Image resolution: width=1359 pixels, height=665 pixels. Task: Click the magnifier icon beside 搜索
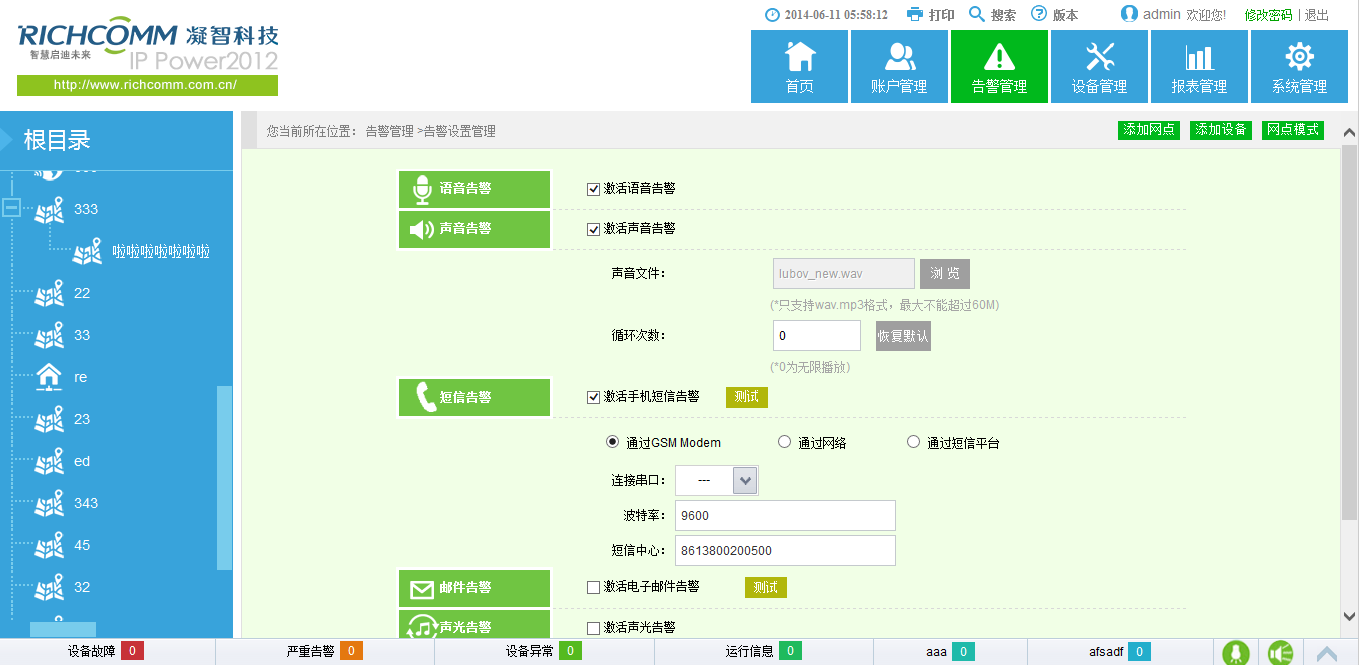pos(974,15)
